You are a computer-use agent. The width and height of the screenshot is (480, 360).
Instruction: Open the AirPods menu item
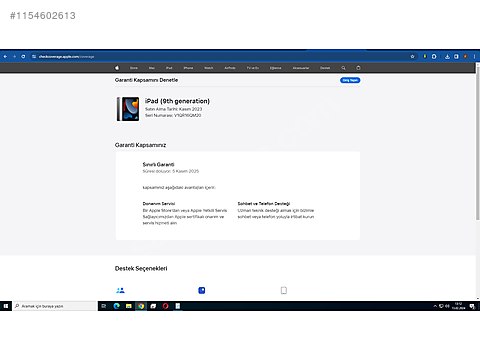pos(230,68)
